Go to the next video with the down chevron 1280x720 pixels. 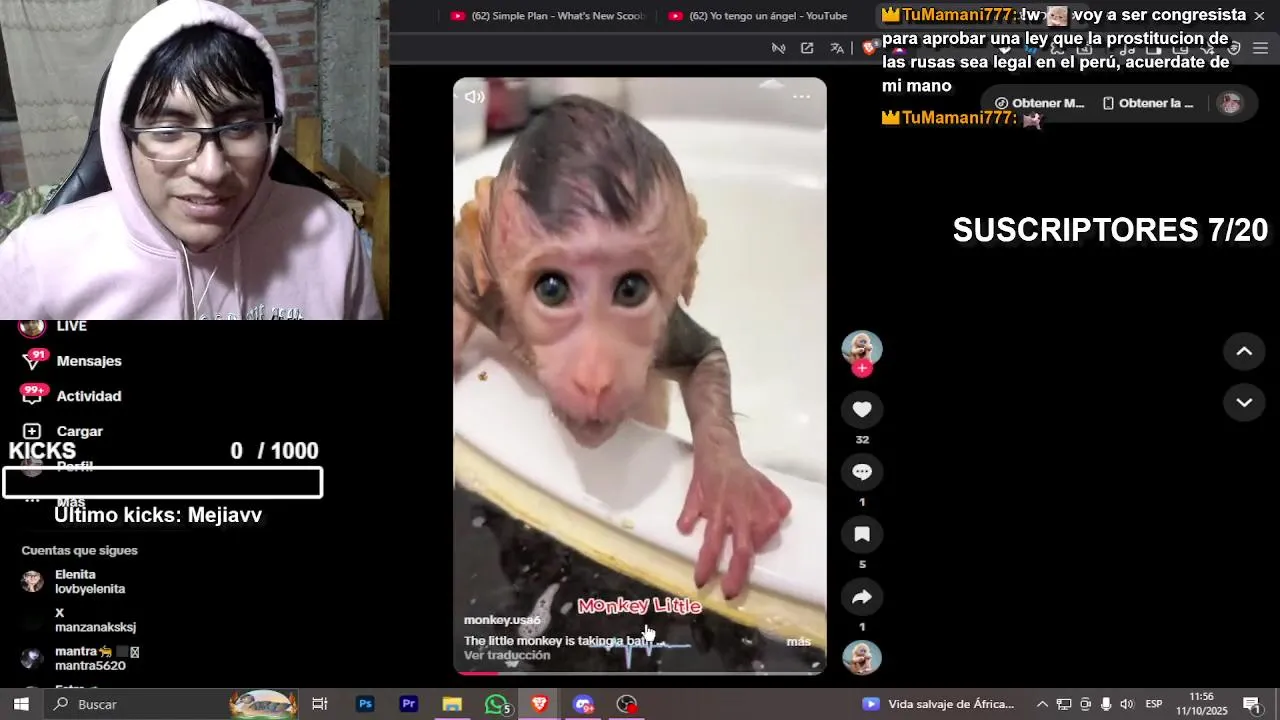(1244, 402)
